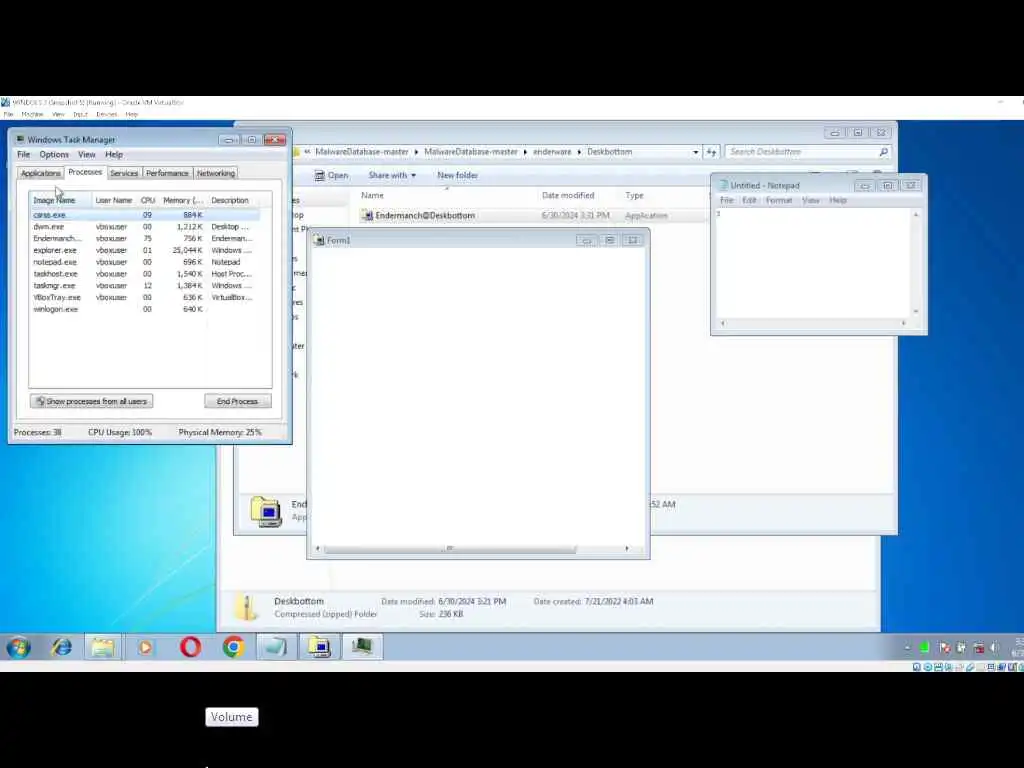Select the notepad.exe process row
Viewport: 1024px width, 768px height.
[145, 262]
